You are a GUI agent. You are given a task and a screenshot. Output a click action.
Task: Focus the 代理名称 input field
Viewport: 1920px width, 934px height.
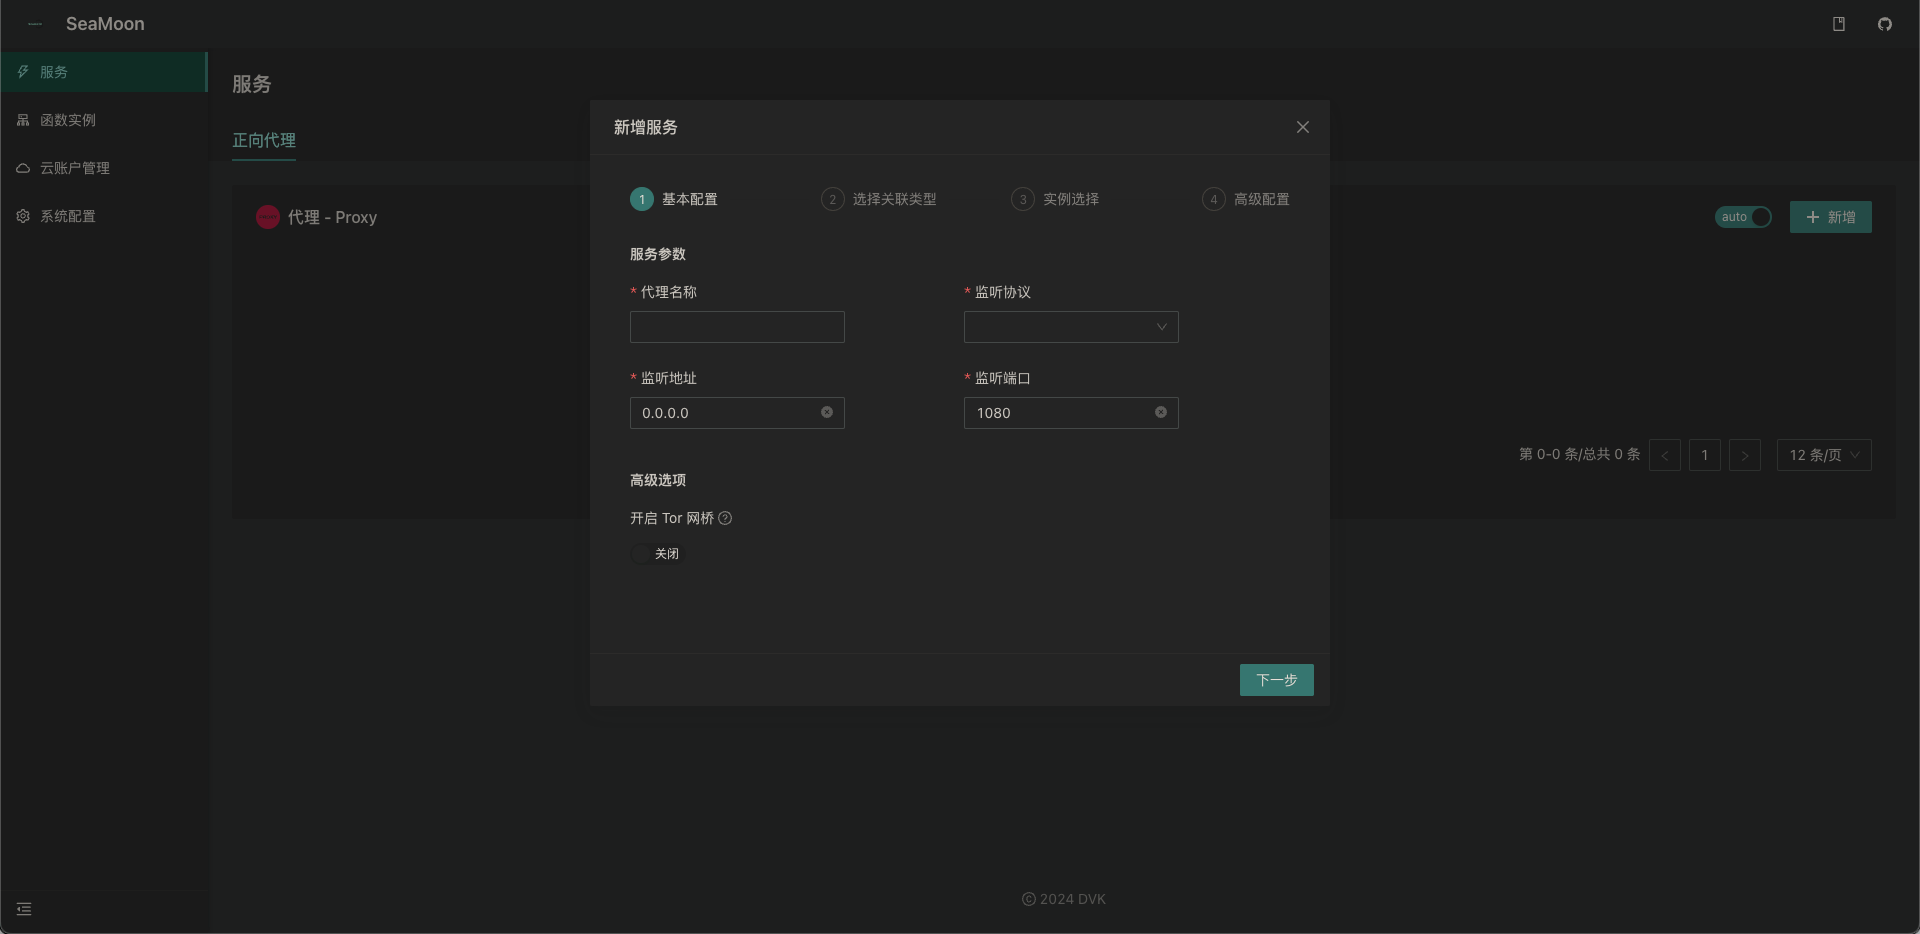pyautogui.click(x=737, y=327)
